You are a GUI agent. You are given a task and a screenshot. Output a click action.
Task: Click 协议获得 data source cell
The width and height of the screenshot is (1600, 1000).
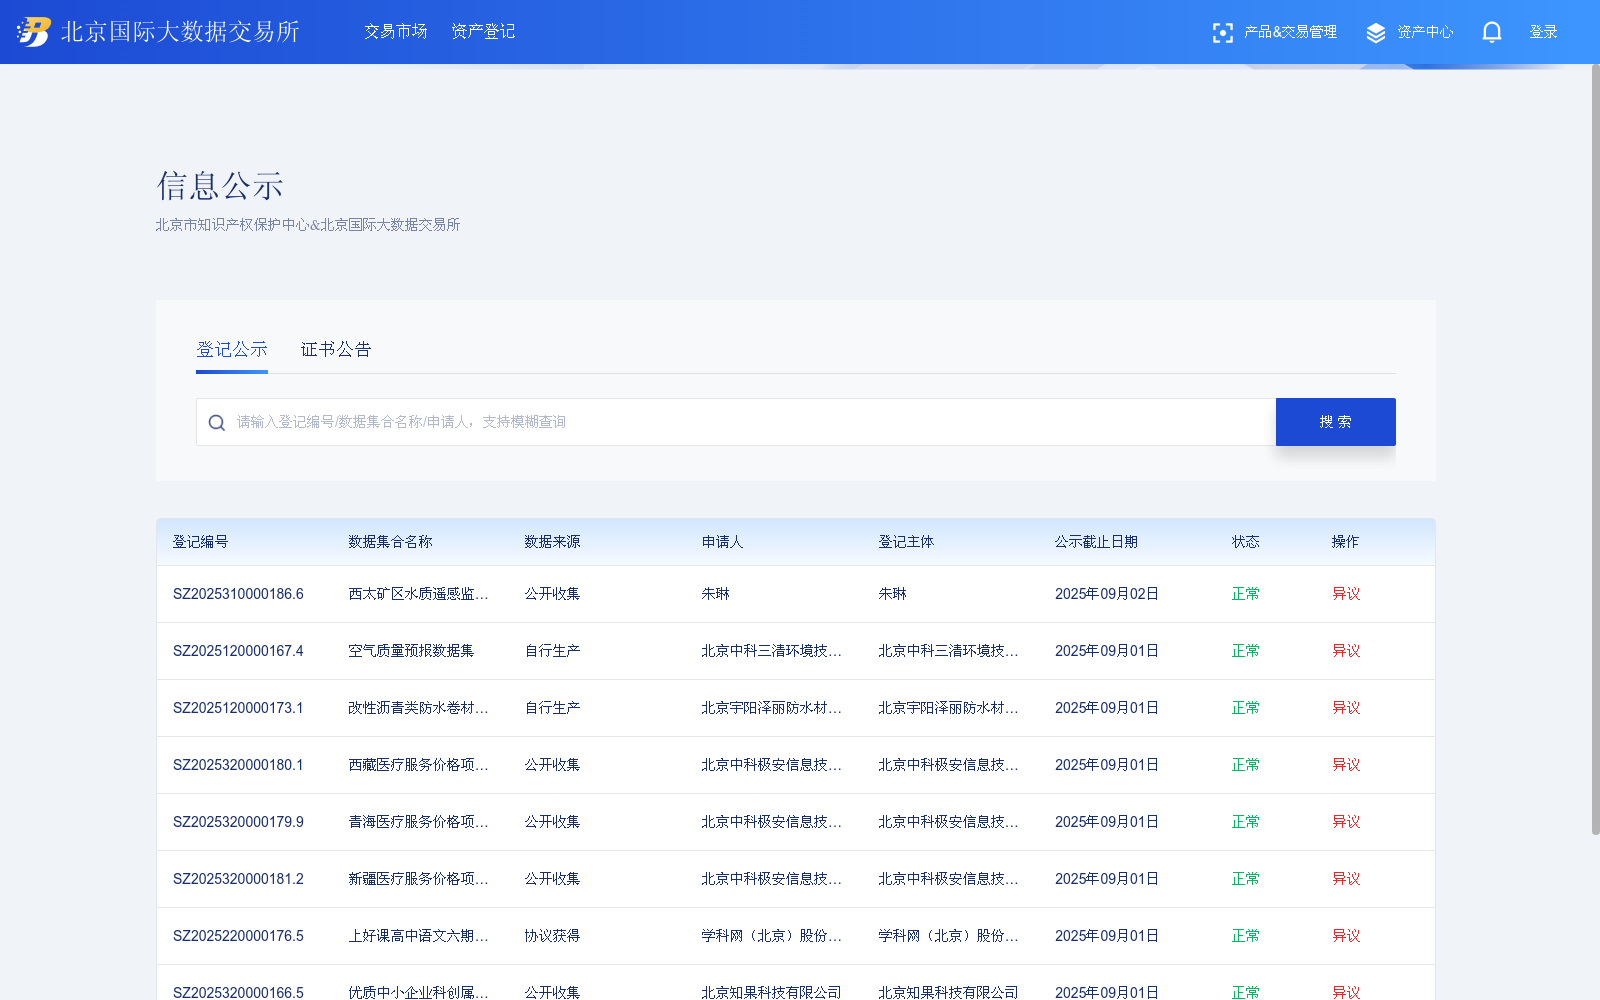click(552, 936)
